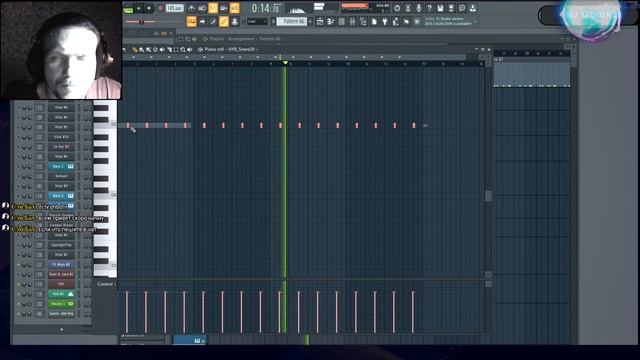Screen dimensions: 640x360
Task: Mute the Vocals 1 channel LED
Action: click(18, 304)
